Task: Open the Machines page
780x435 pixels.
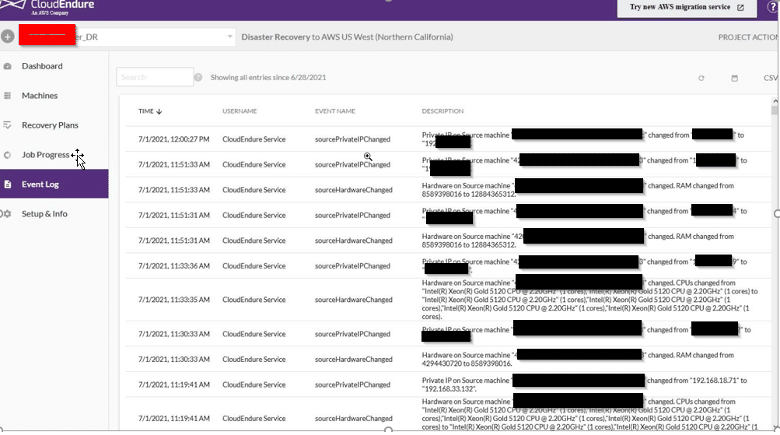Action: (x=39, y=96)
